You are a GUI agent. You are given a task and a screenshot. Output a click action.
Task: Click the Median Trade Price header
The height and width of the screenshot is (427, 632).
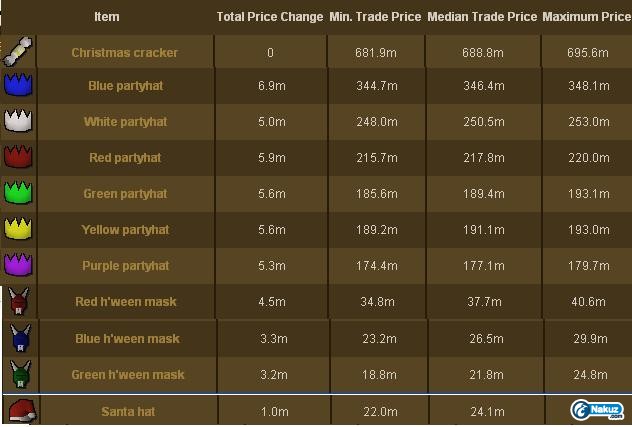click(x=482, y=17)
